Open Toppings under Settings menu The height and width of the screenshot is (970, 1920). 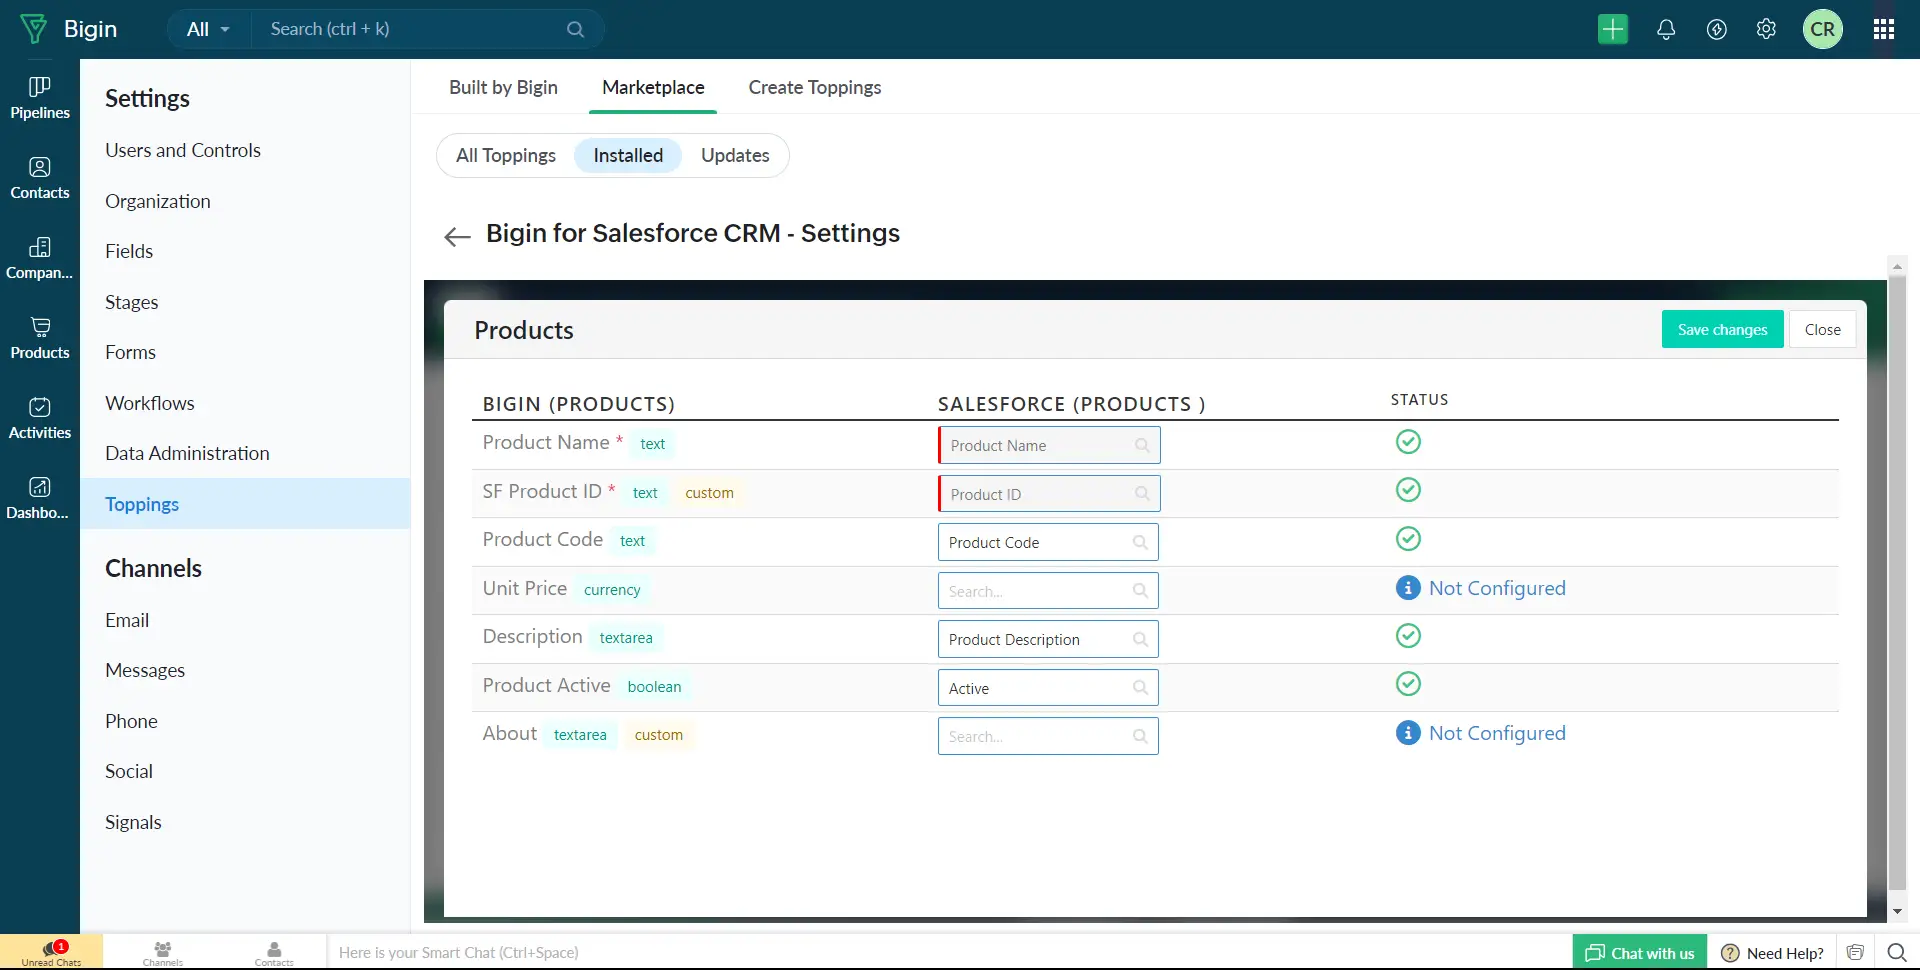pyautogui.click(x=142, y=503)
